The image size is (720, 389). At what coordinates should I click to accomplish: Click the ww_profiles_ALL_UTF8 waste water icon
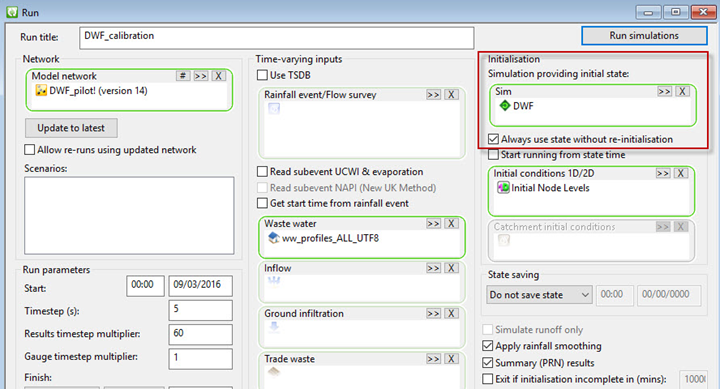pyautogui.click(x=274, y=238)
